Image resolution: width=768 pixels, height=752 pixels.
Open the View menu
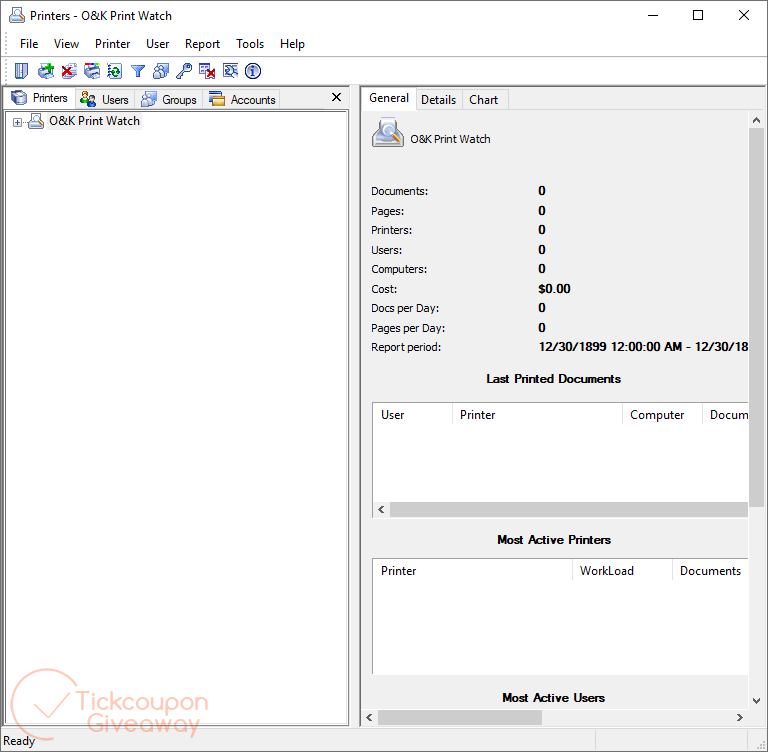pos(66,44)
